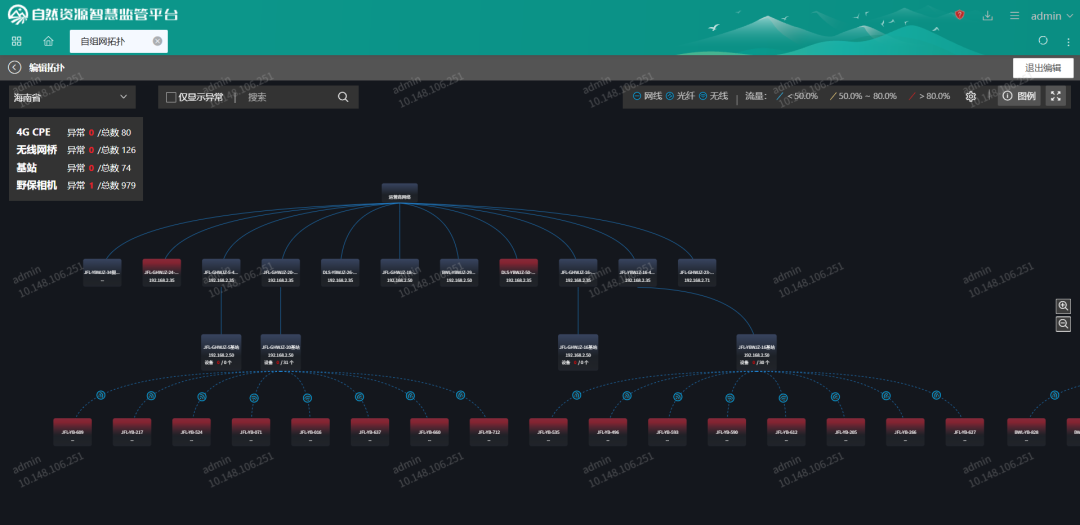Enter fullscreen view of topology
The width and height of the screenshot is (1080, 525).
(1056, 96)
